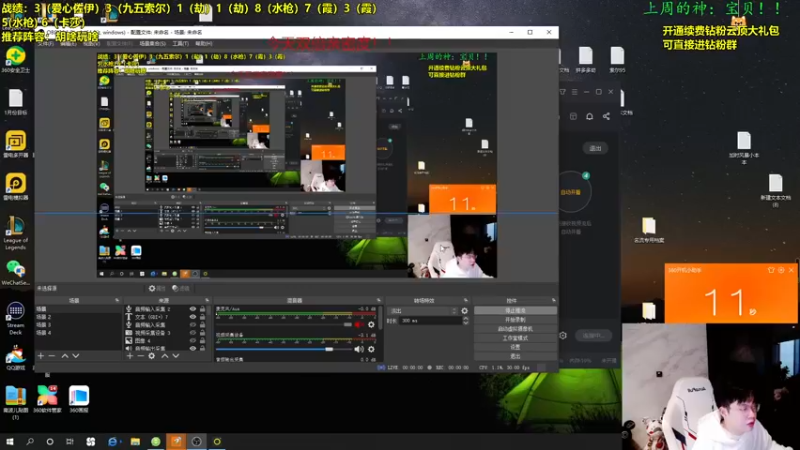Screen dimensions: 800x450
Task: Open 雷电模拟器 desktop icon
Action: click(x=15, y=187)
